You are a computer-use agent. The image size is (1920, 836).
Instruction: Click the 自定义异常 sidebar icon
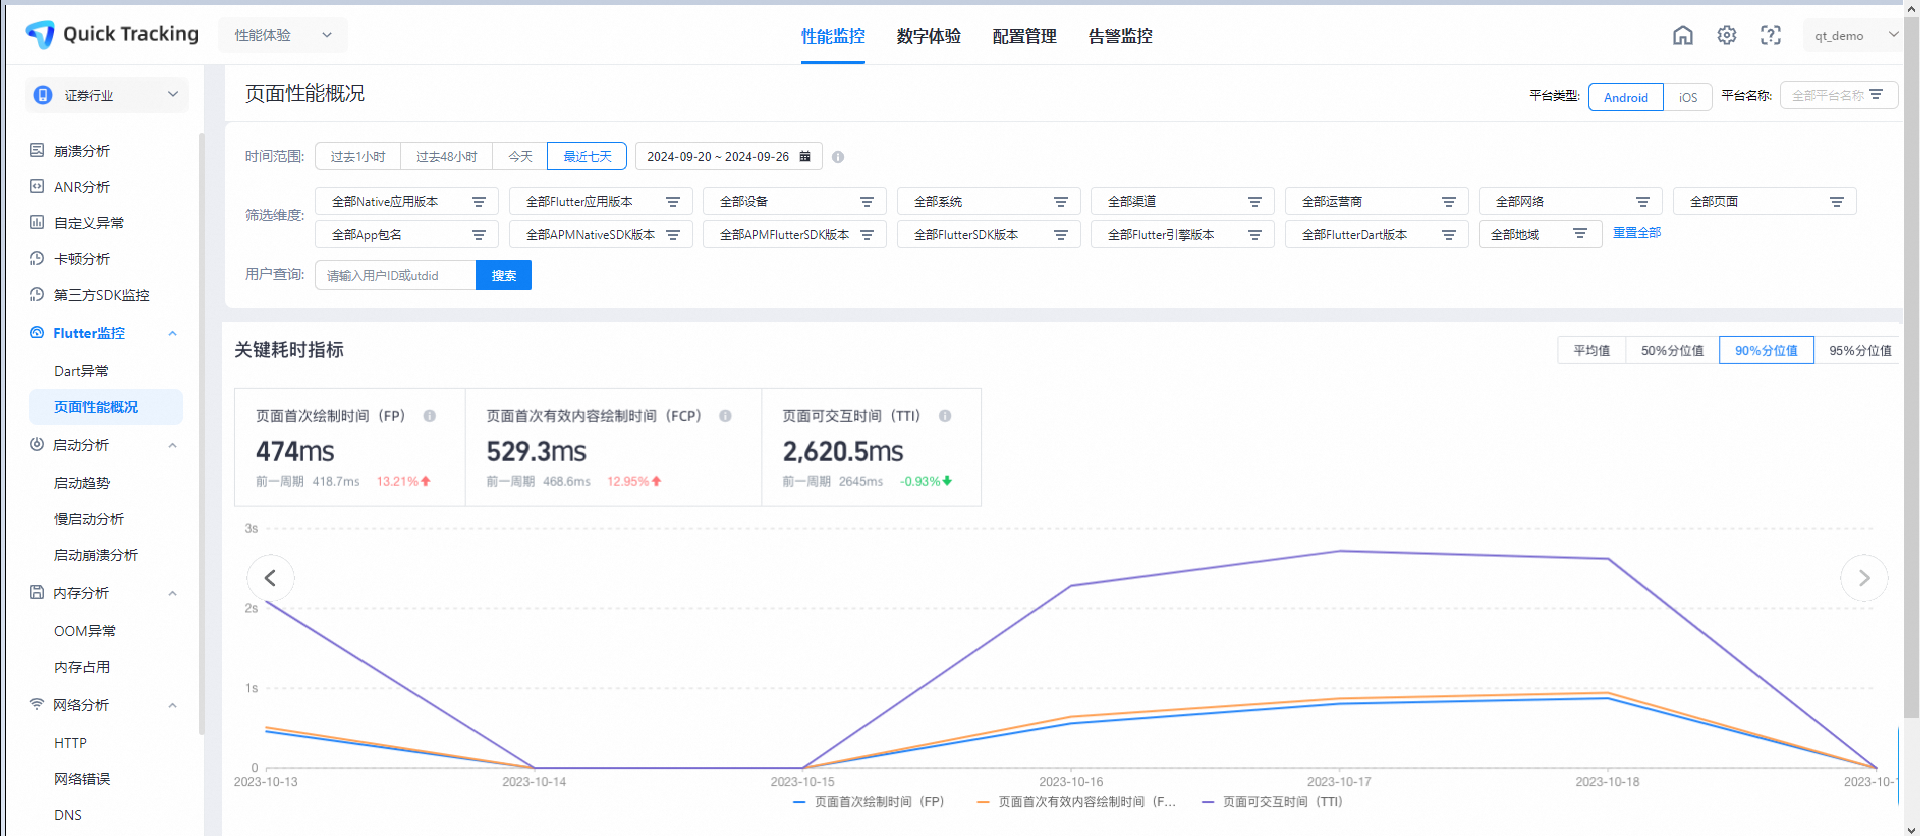point(37,222)
